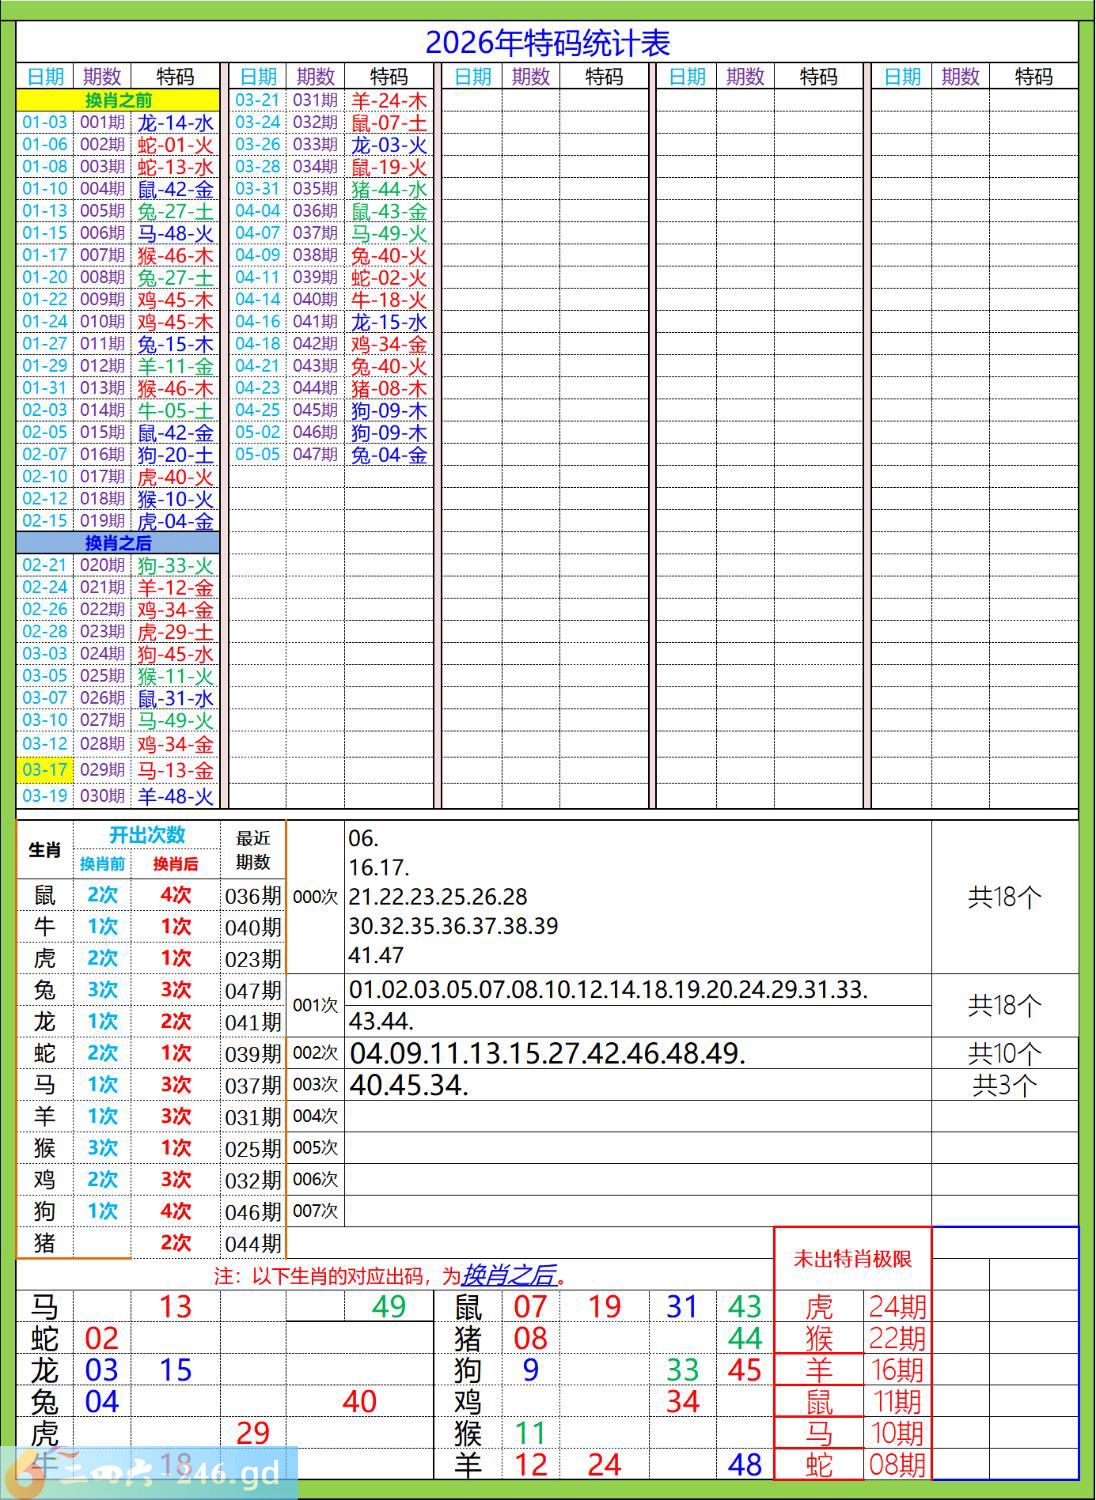The image size is (1096, 1500).
Task: Click blue number 48 in 羊 row
Action: tap(745, 1465)
